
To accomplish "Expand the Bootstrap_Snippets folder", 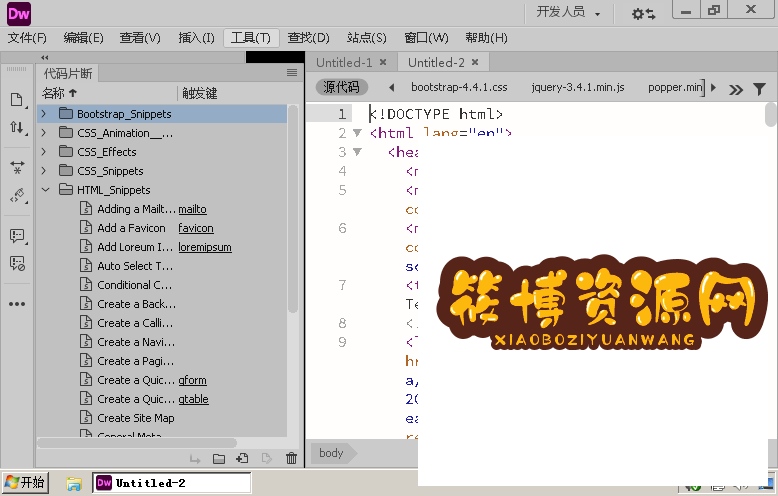I will [44, 114].
